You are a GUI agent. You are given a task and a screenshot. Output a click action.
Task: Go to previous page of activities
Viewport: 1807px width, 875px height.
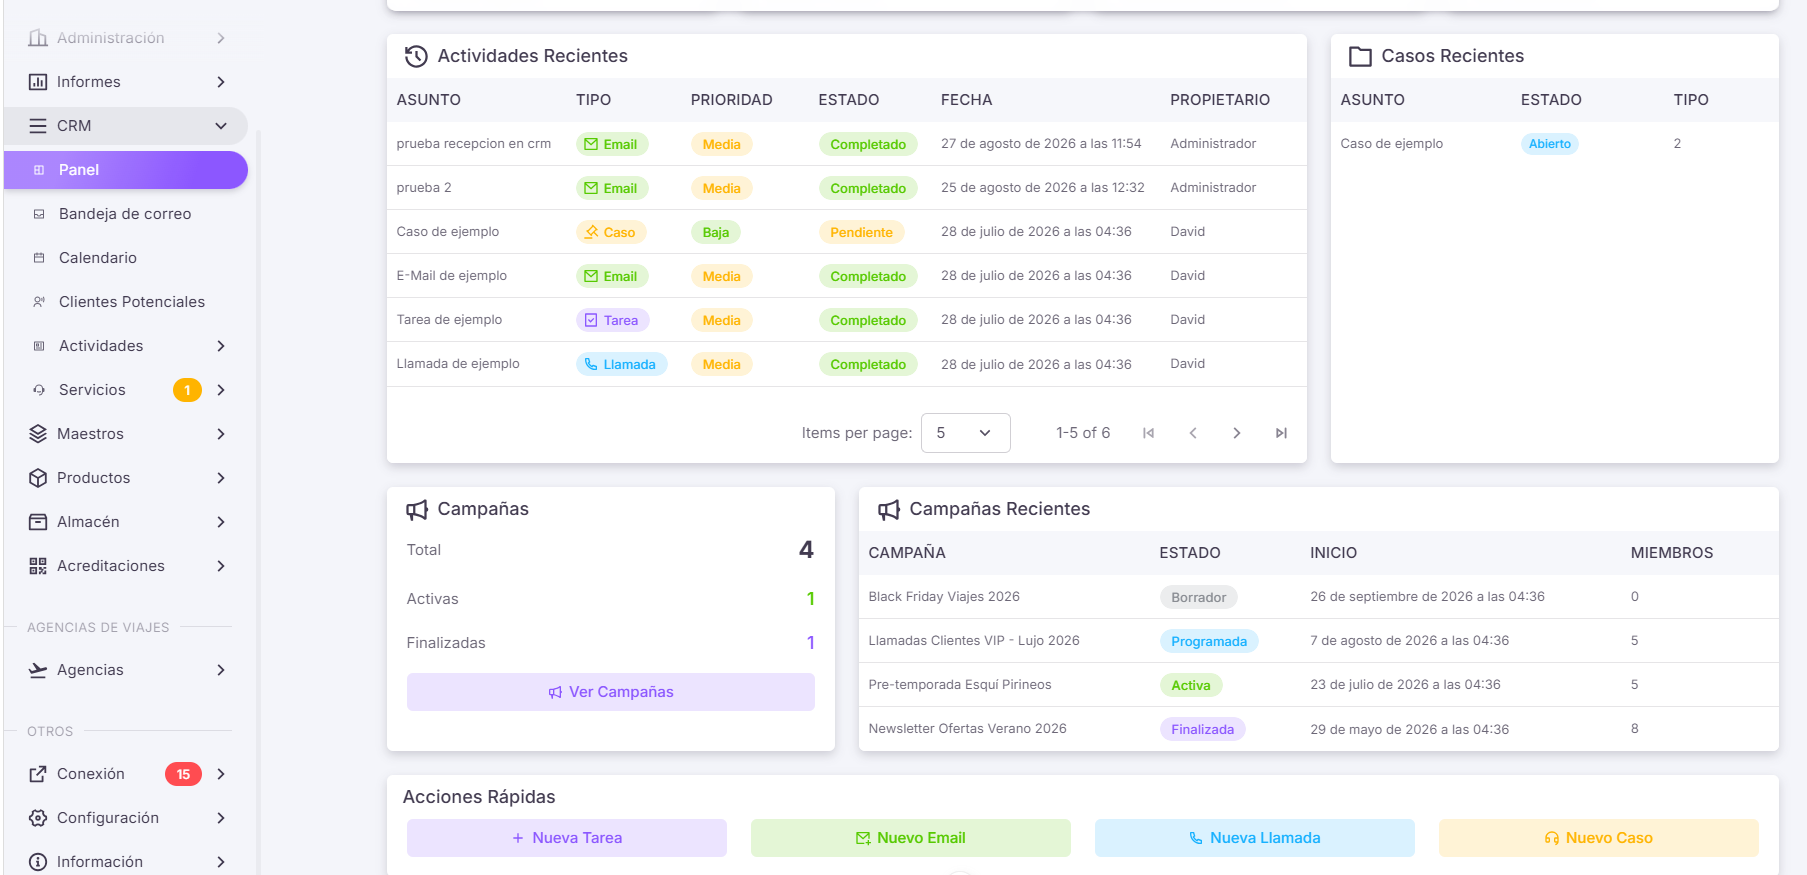coord(1193,433)
